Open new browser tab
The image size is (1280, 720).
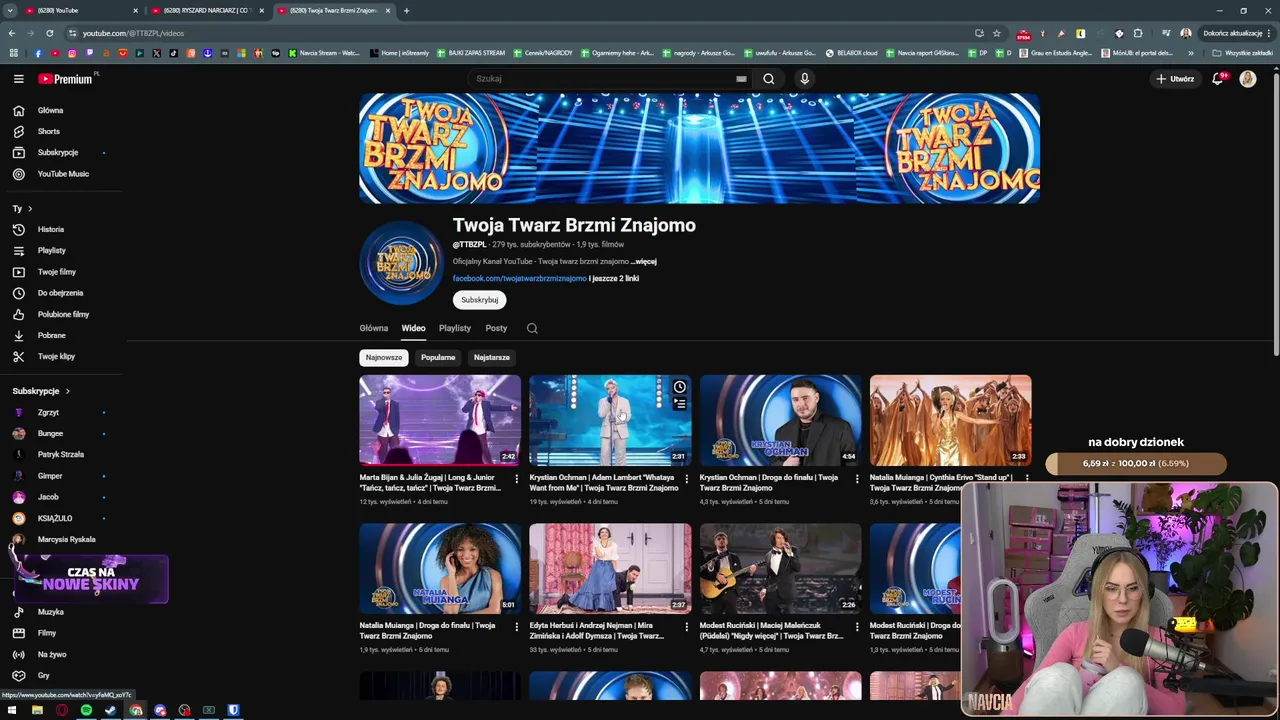click(406, 10)
